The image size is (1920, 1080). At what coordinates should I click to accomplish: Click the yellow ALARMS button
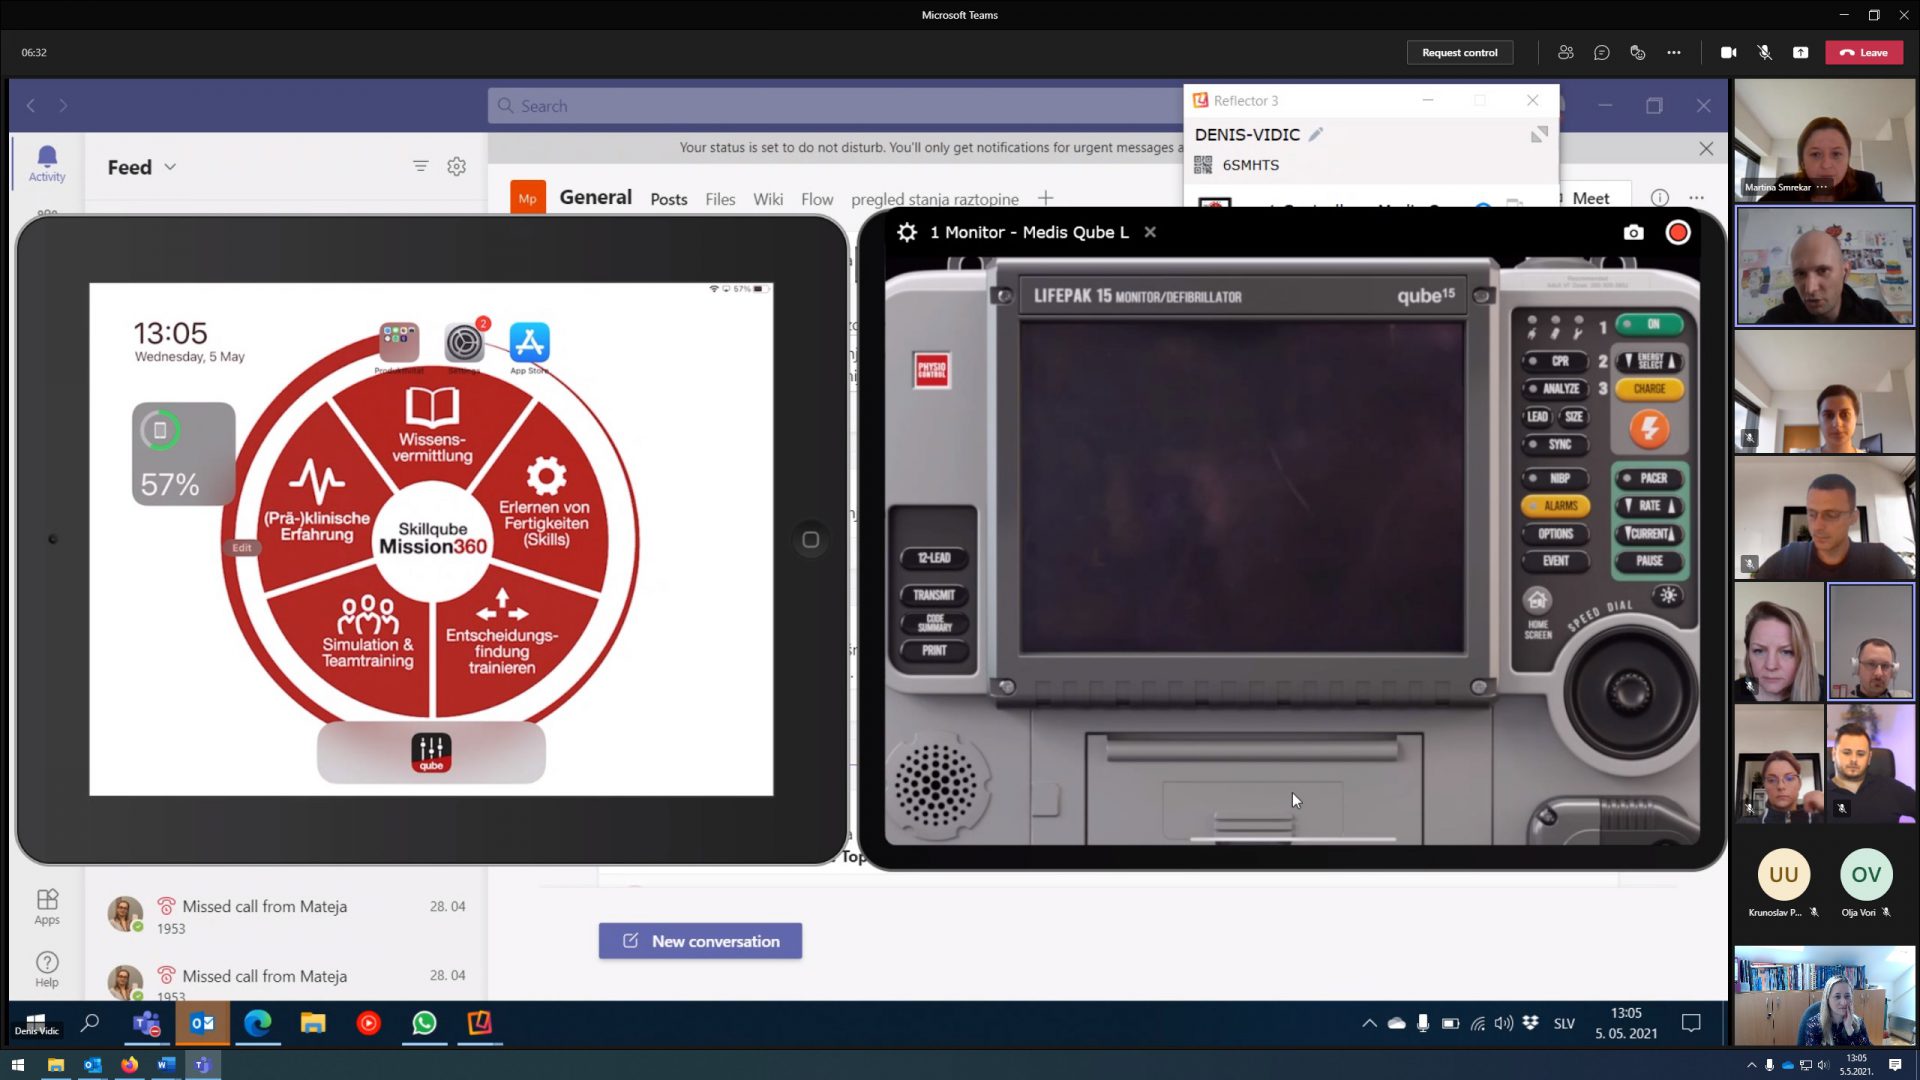1555,506
